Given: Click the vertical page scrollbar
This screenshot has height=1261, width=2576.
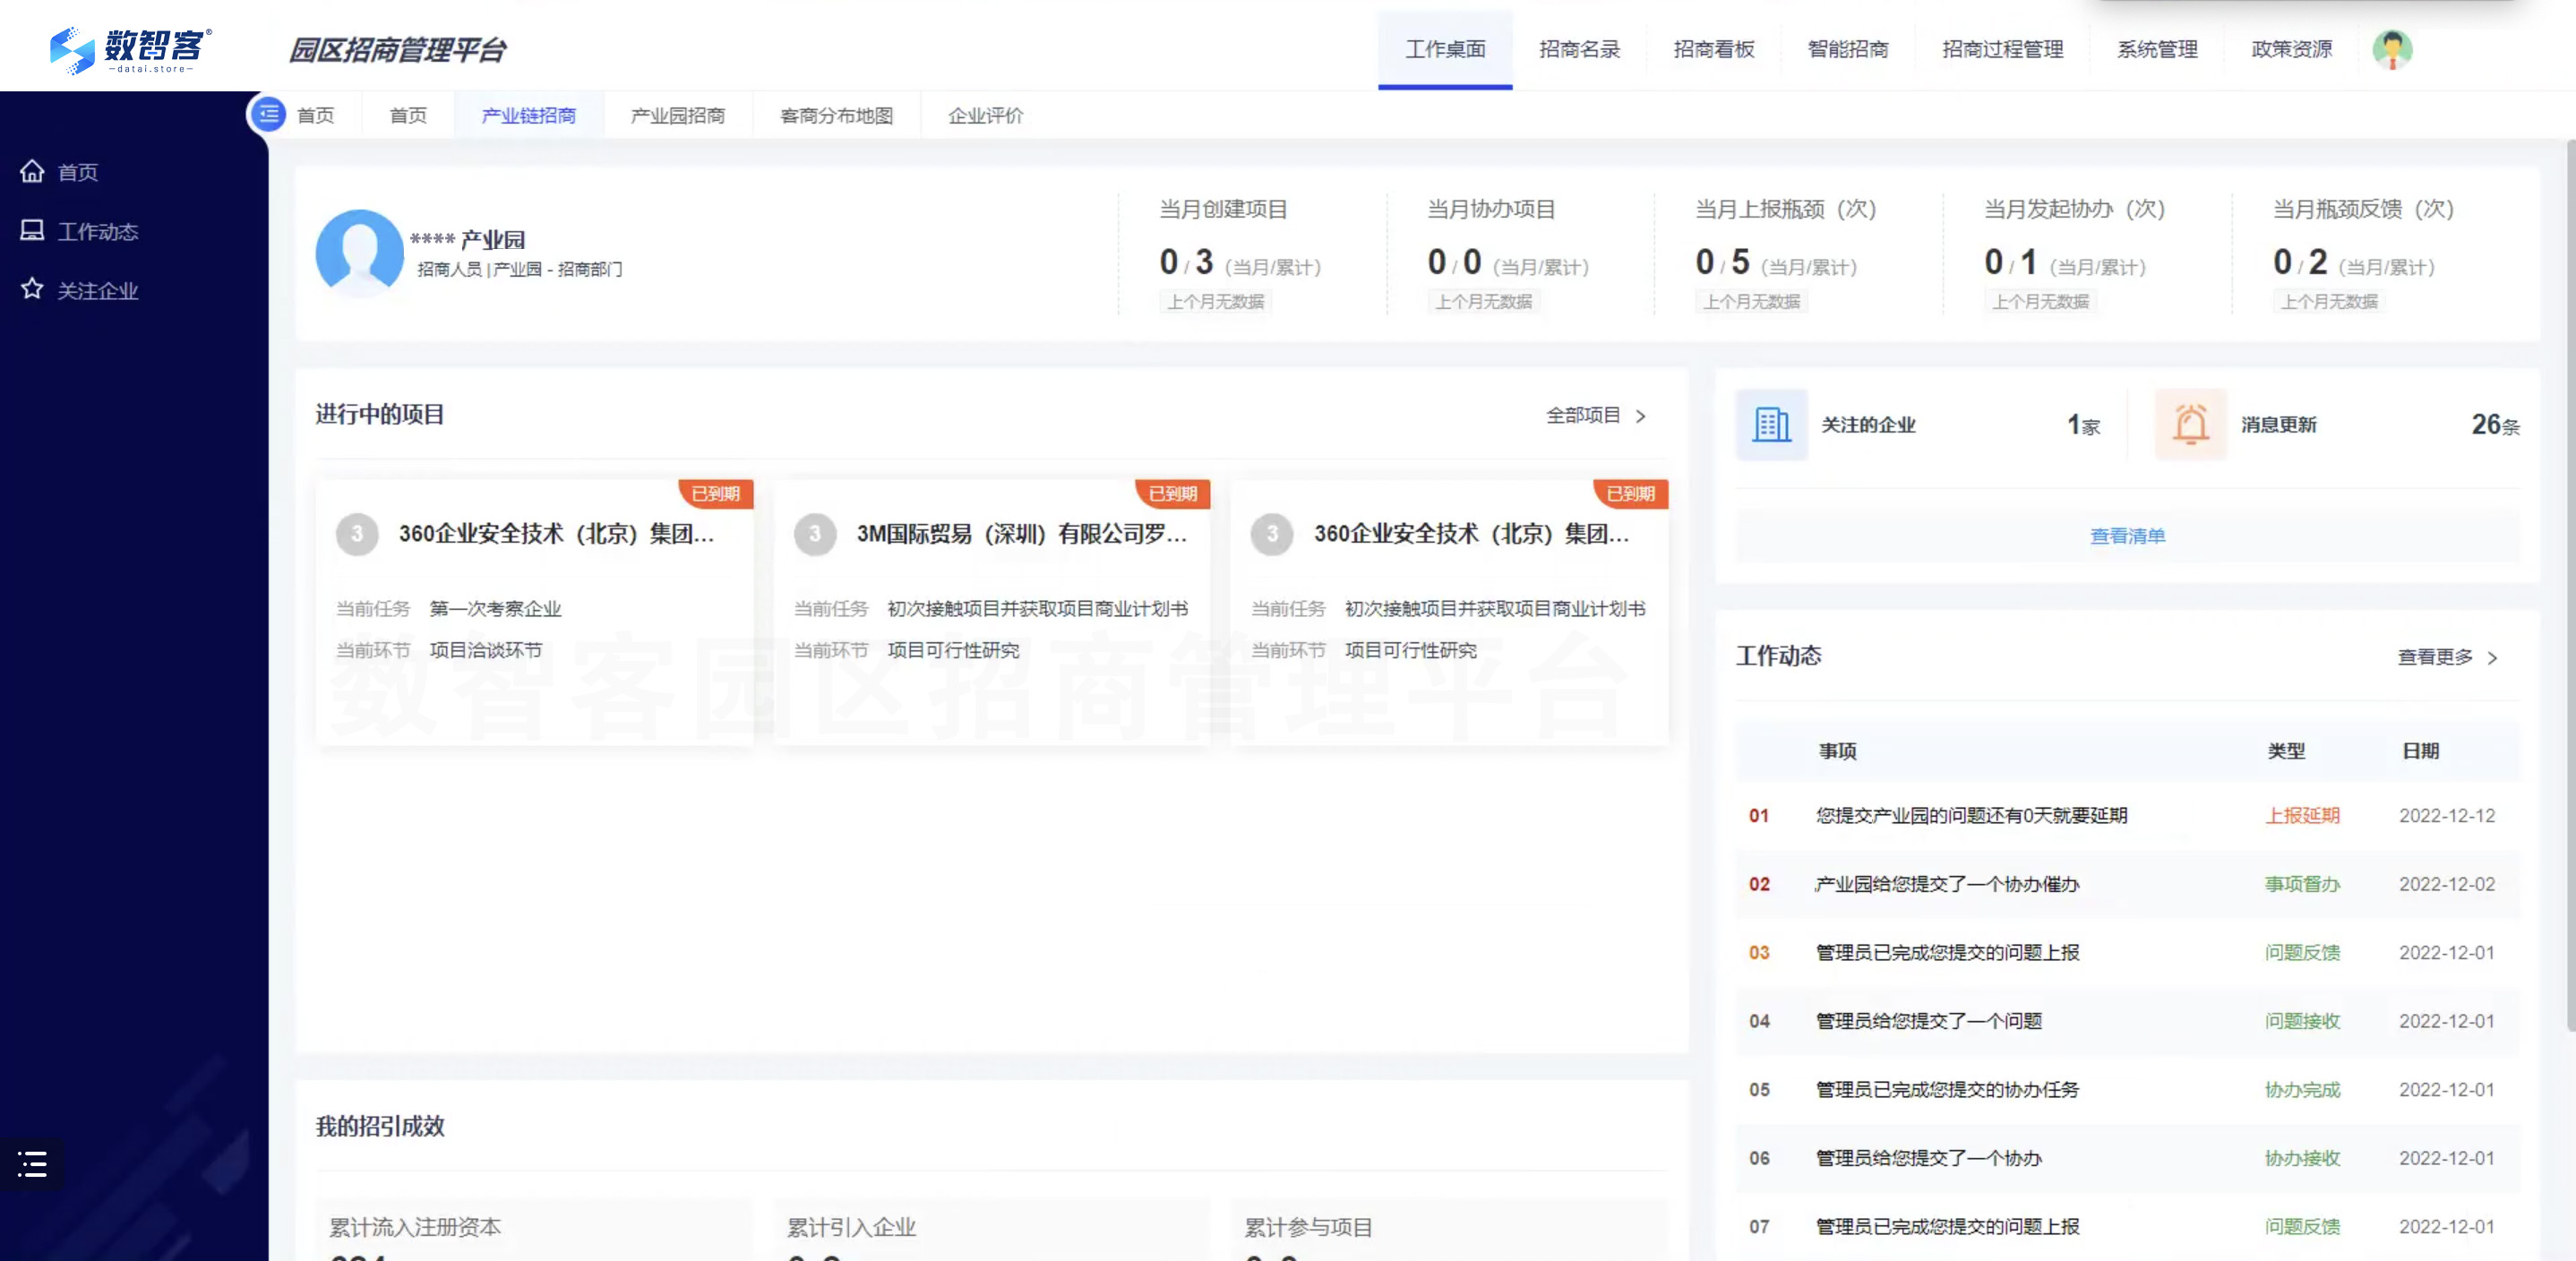Looking at the screenshot, I should coord(2570,585).
